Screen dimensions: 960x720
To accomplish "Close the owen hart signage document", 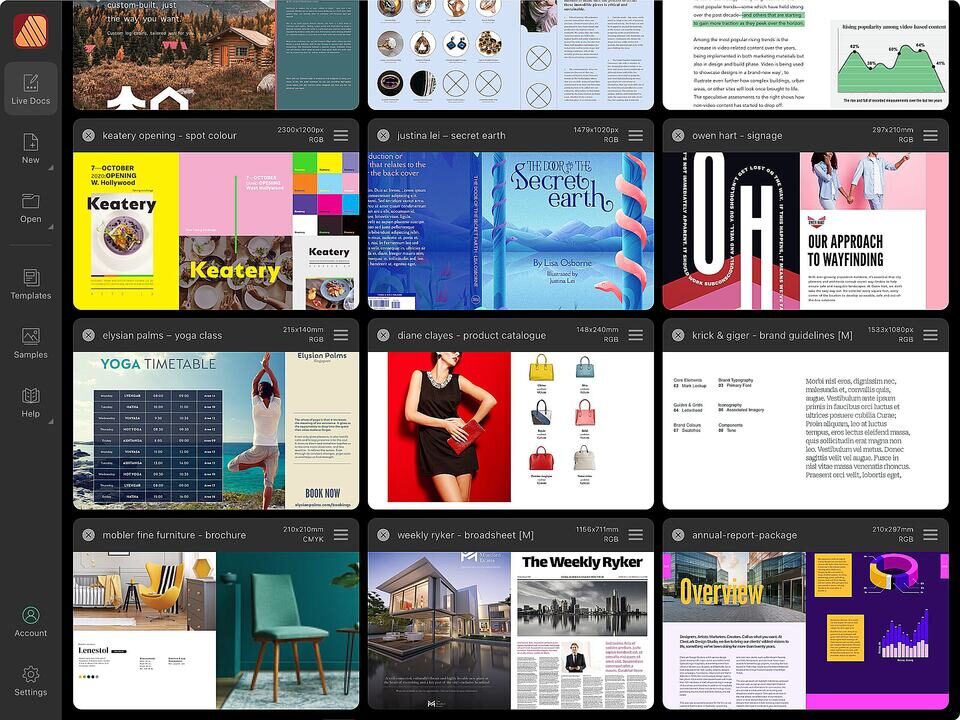I will (x=678, y=136).
